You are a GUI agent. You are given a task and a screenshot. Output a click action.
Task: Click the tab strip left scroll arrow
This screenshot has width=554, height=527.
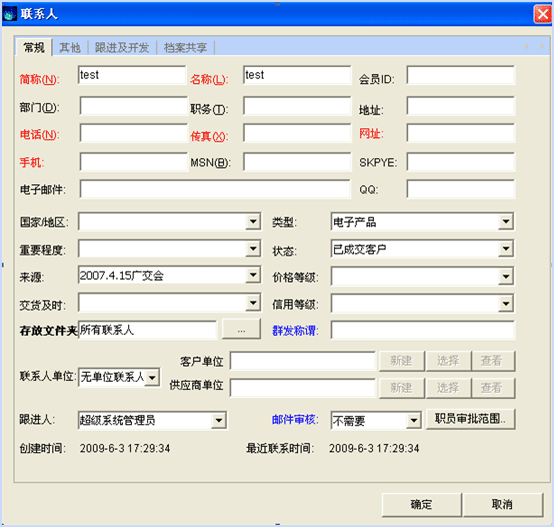coord(527,46)
